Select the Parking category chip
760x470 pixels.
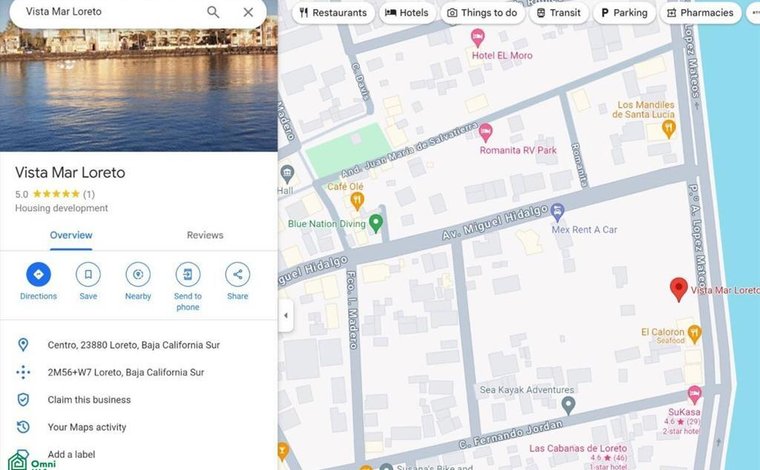tap(624, 13)
